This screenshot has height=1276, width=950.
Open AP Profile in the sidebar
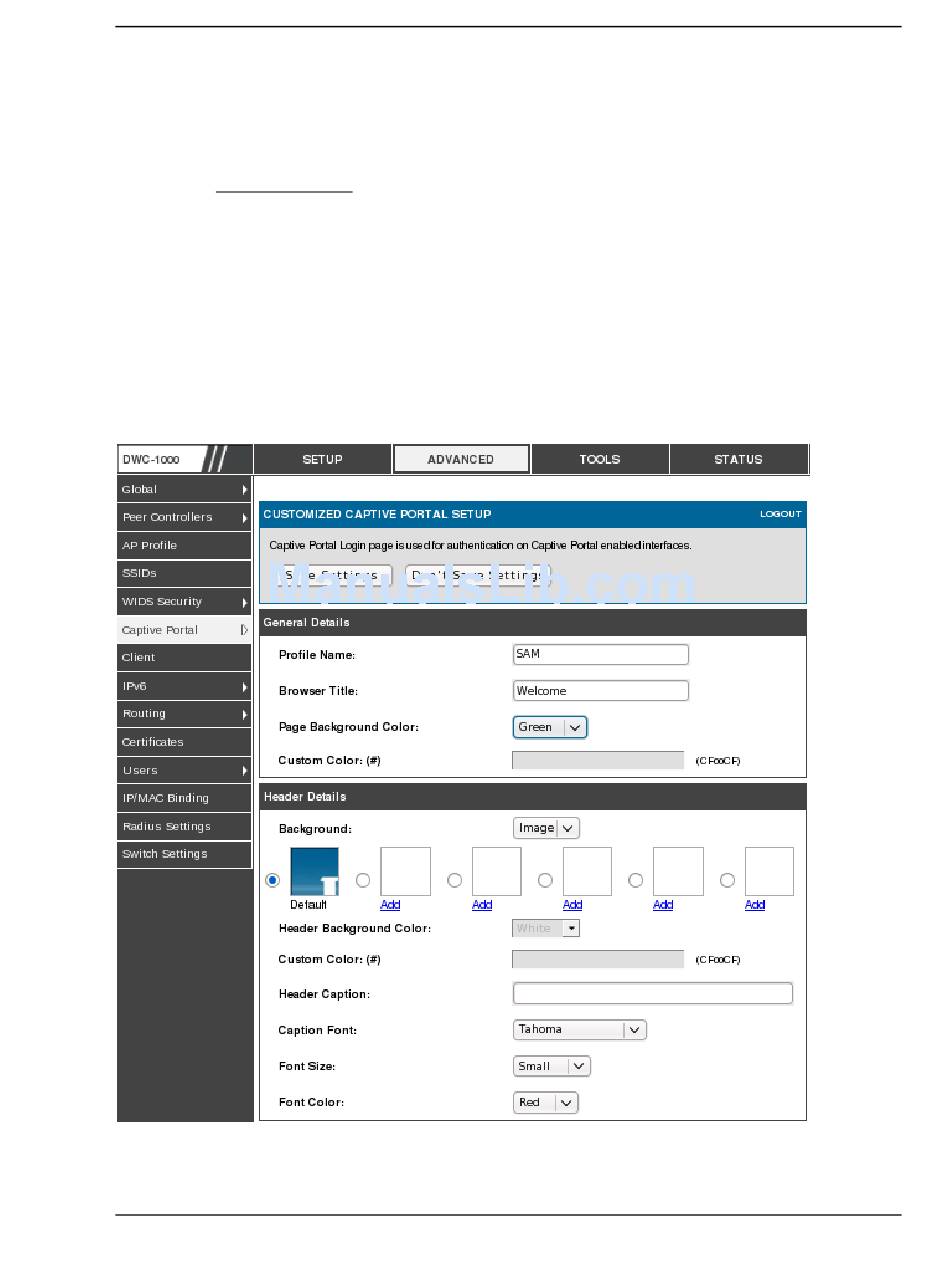184,545
